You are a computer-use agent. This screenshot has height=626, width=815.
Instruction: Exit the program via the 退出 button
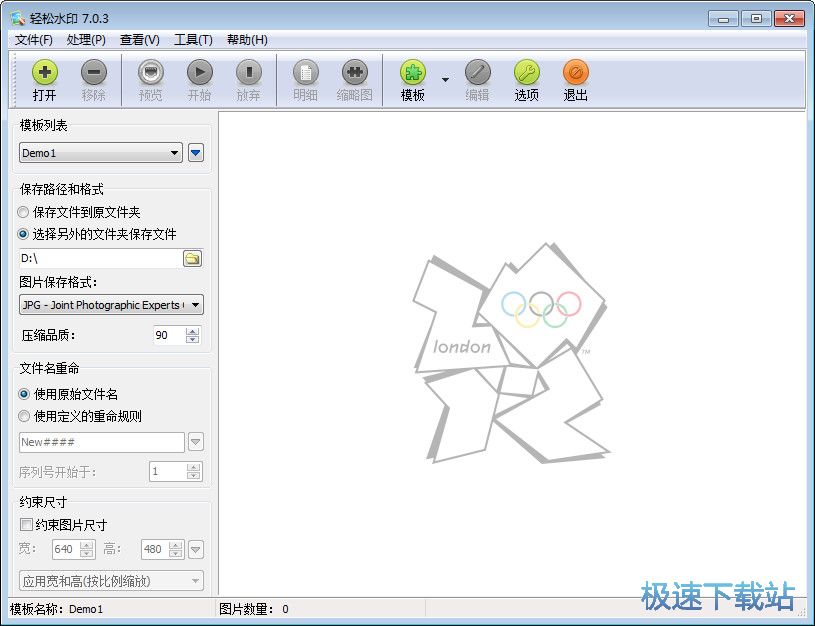(x=575, y=79)
